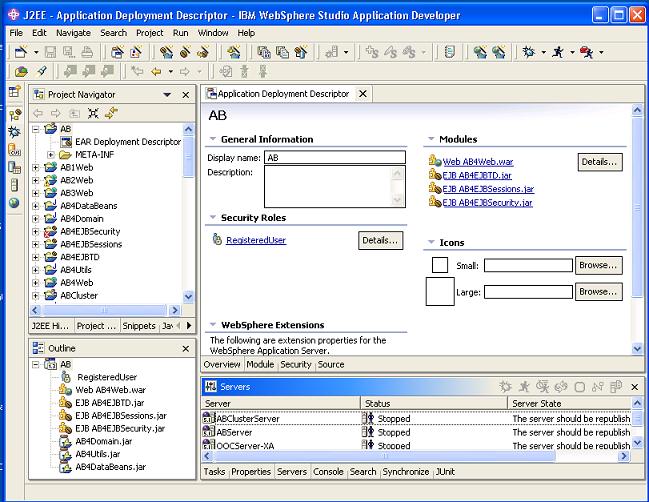Expand the META-INF folder node
This screenshot has height=502, width=649.
pyautogui.click(x=50, y=155)
